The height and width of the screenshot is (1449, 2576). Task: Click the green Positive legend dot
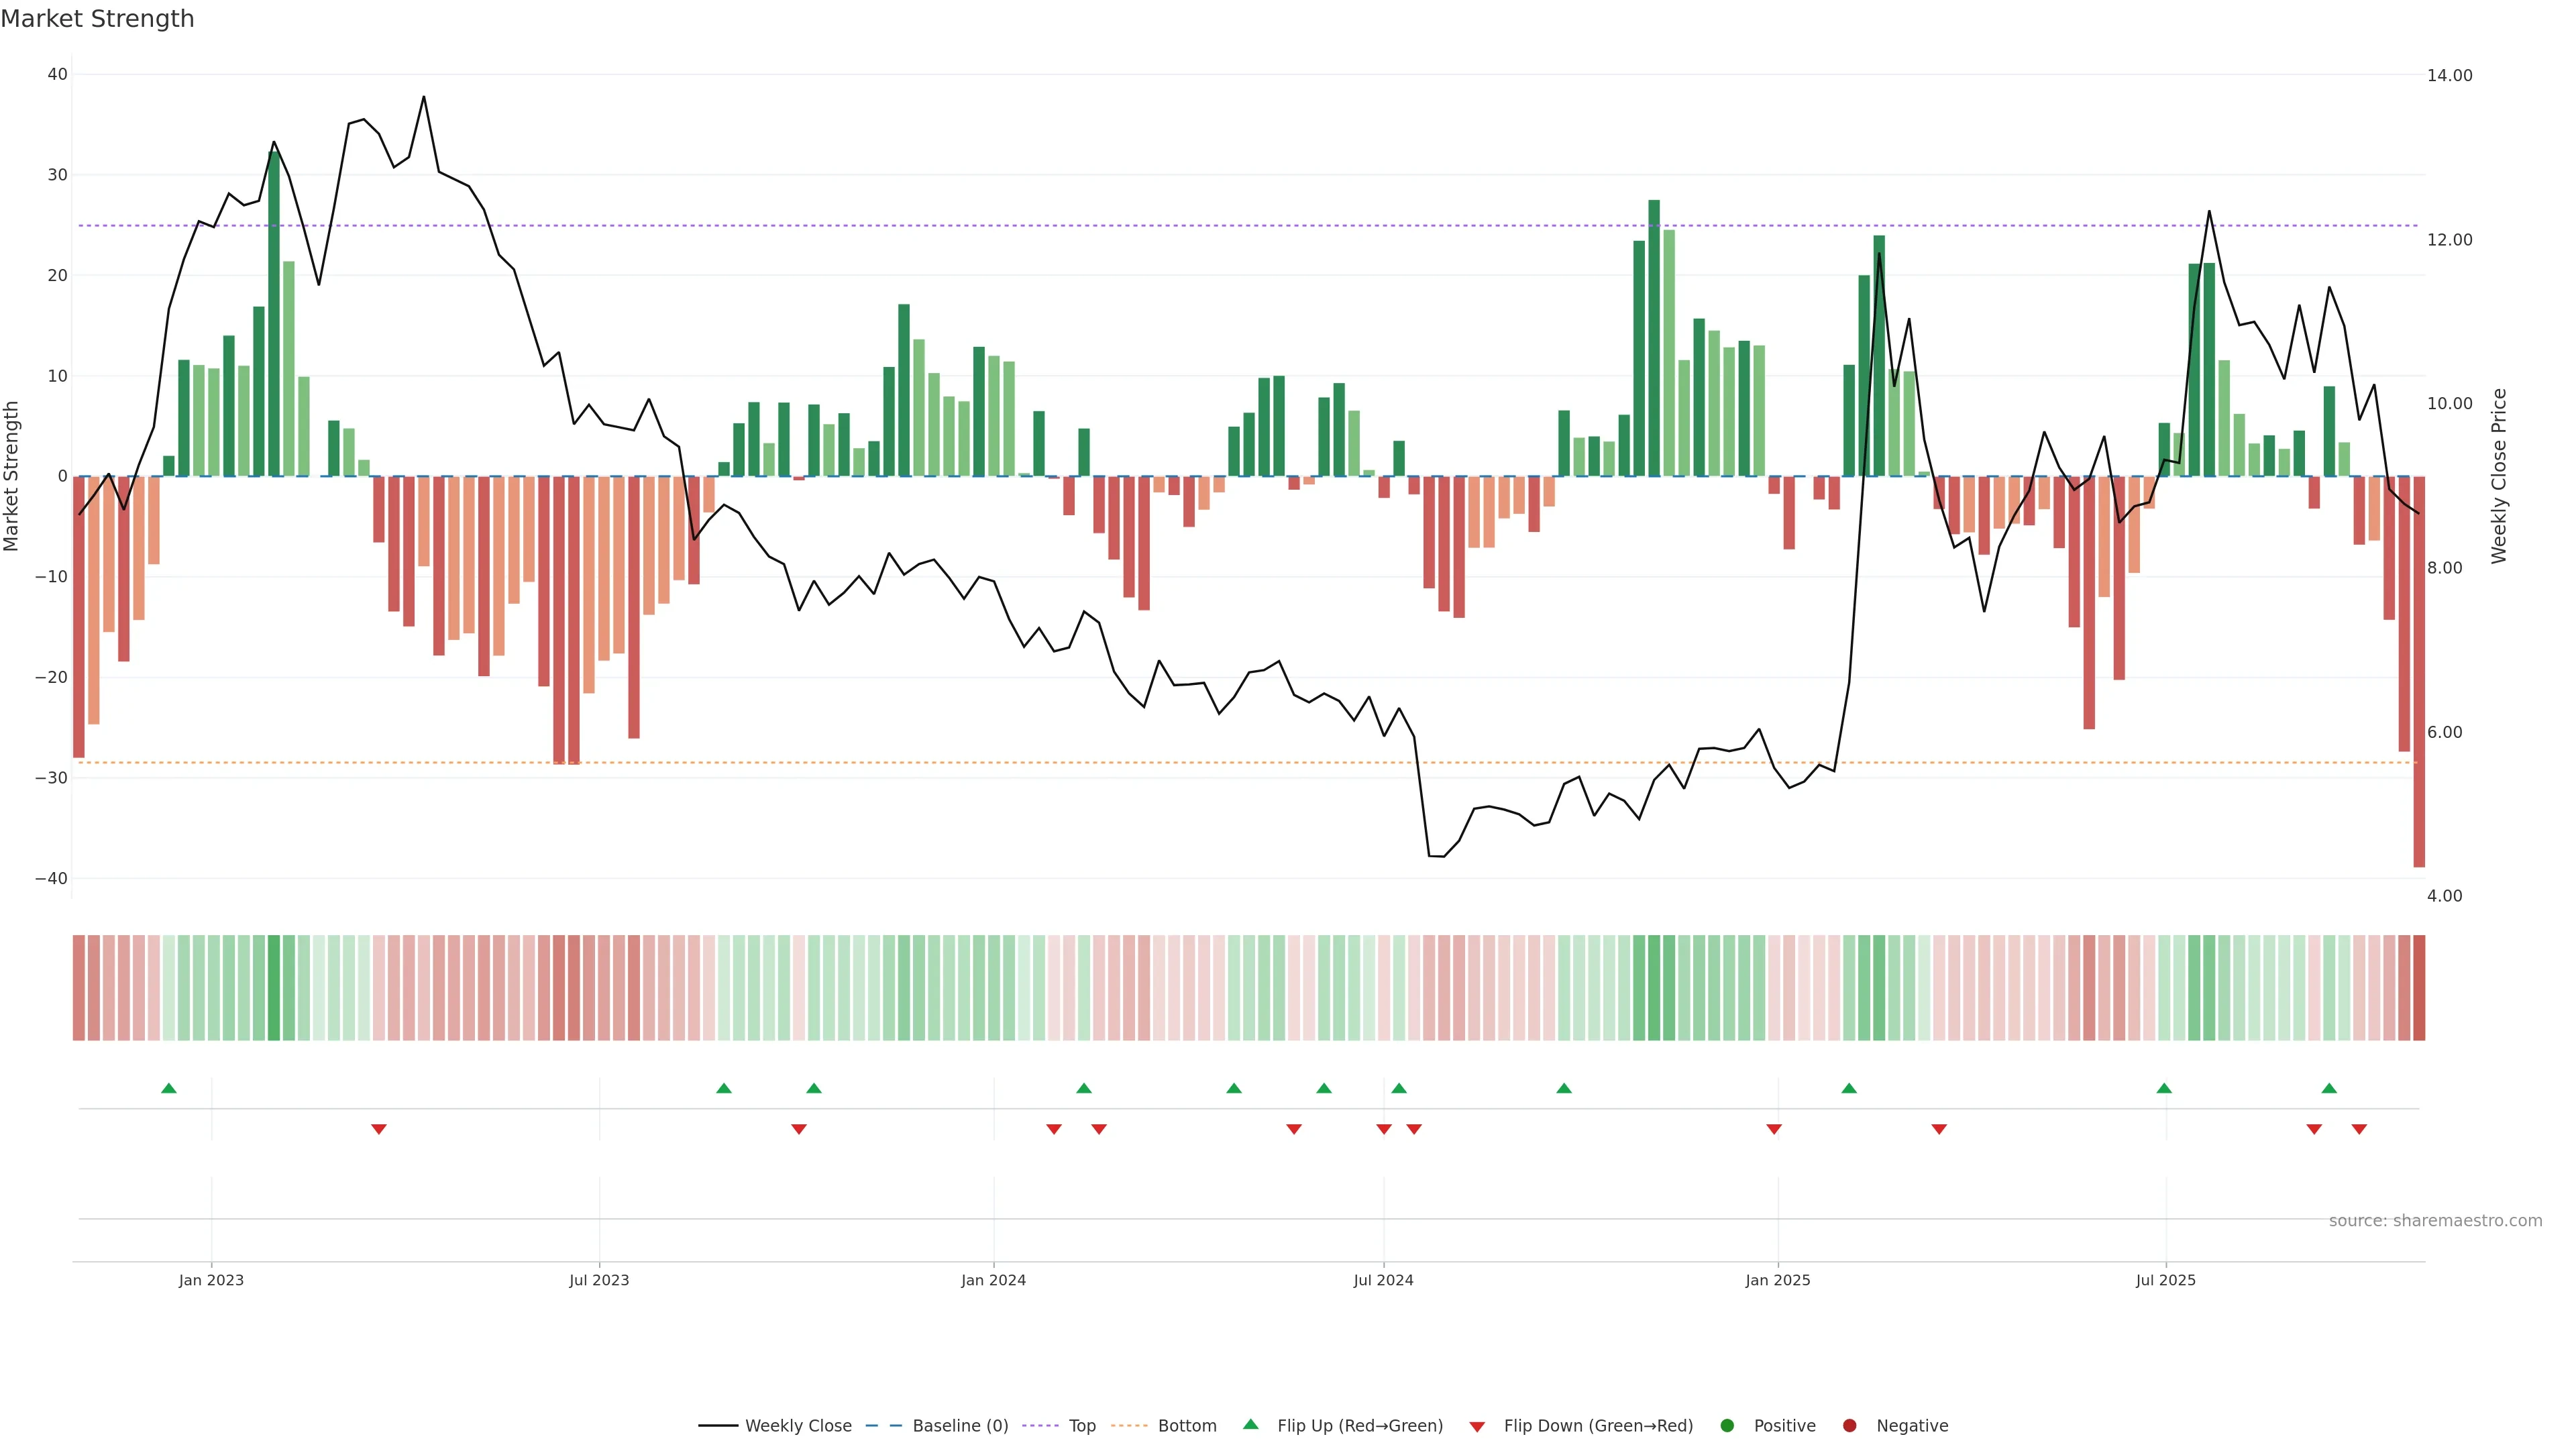pos(1727,1425)
